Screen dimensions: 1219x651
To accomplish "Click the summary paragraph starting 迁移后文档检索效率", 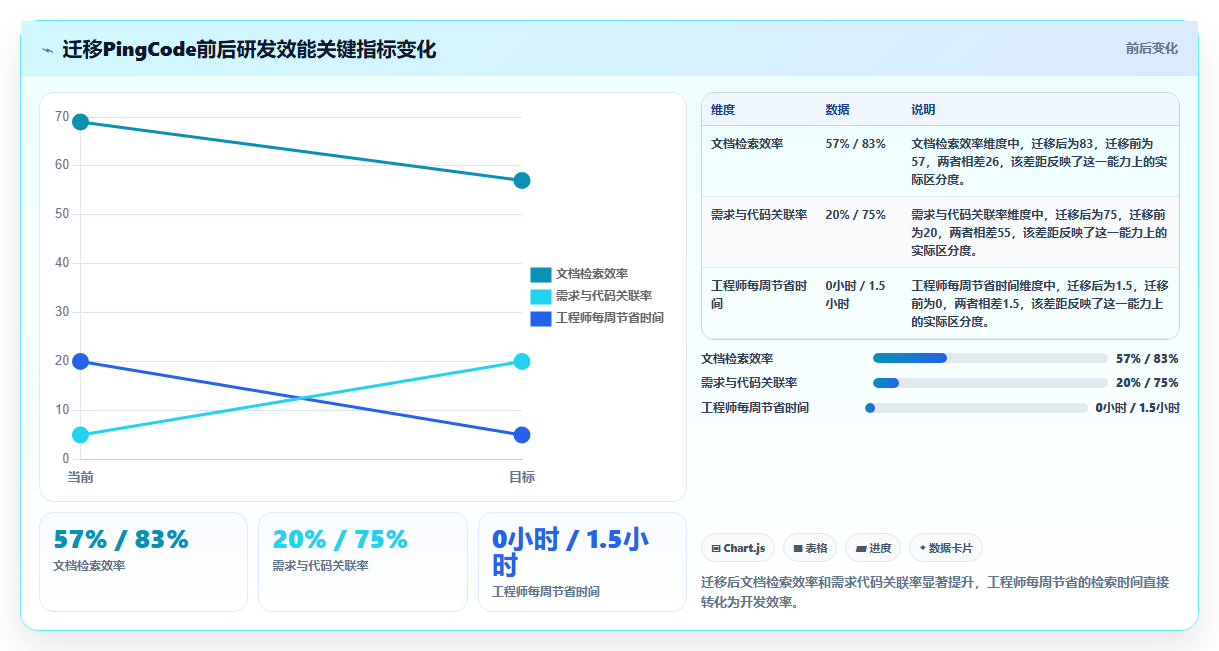I will [935, 592].
